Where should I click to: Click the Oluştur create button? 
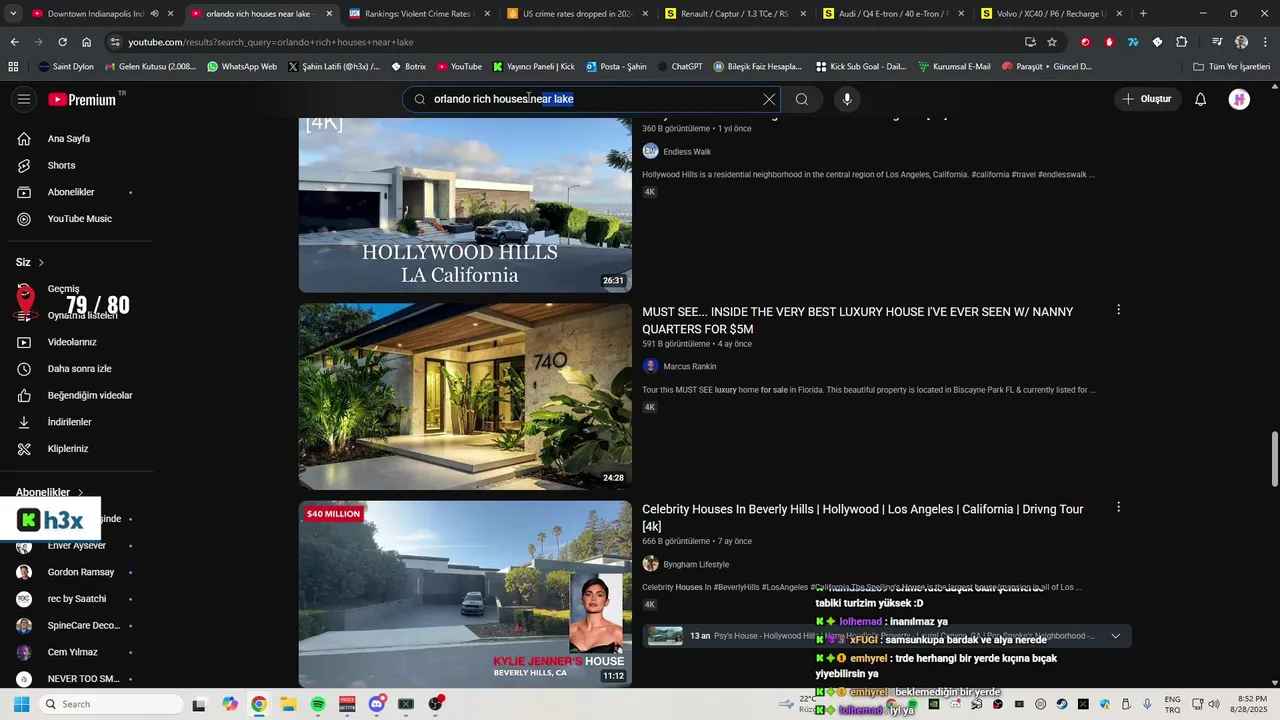pyautogui.click(x=1147, y=99)
